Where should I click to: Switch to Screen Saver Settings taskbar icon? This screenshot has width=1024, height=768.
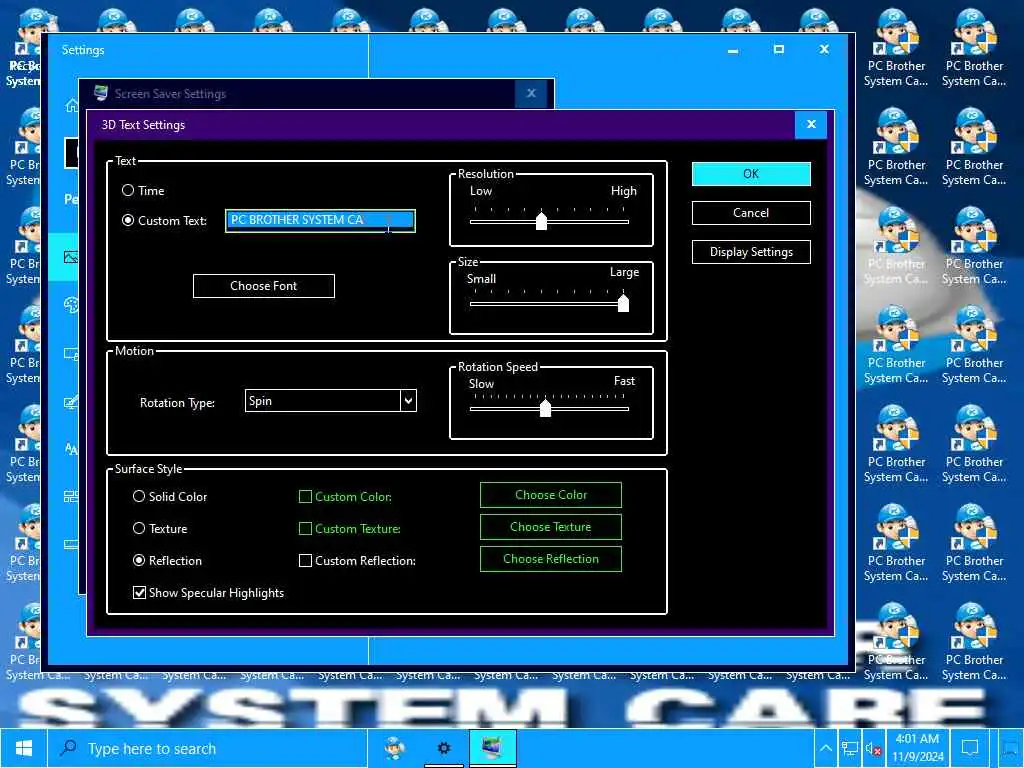point(492,748)
